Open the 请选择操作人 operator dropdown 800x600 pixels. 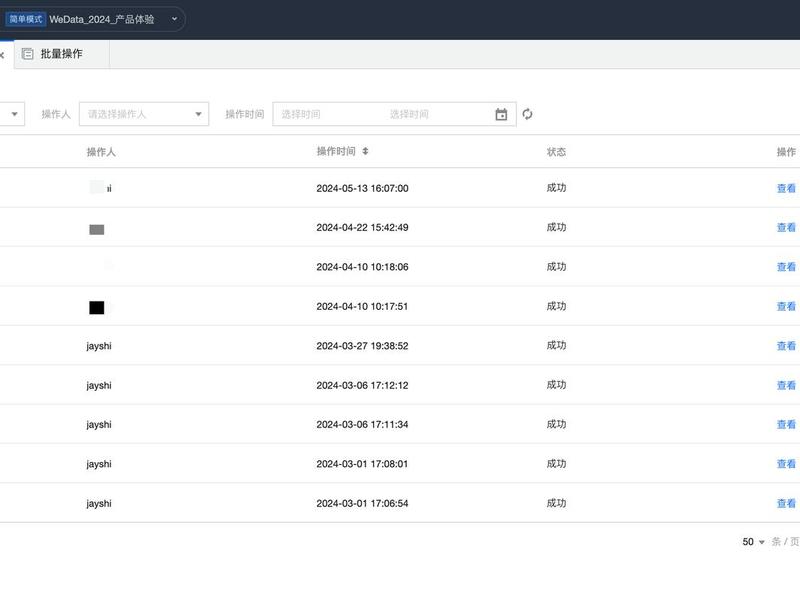pyautogui.click(x=144, y=114)
